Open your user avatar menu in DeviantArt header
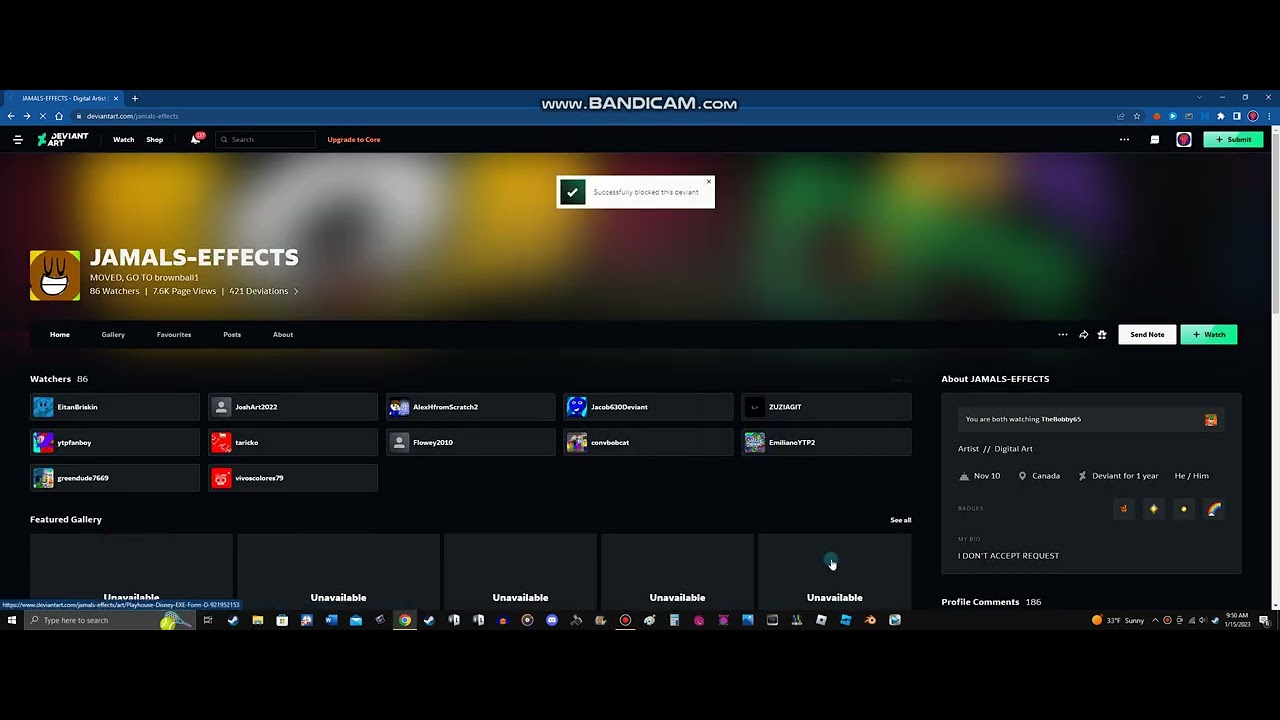1280x720 pixels. coord(1184,140)
